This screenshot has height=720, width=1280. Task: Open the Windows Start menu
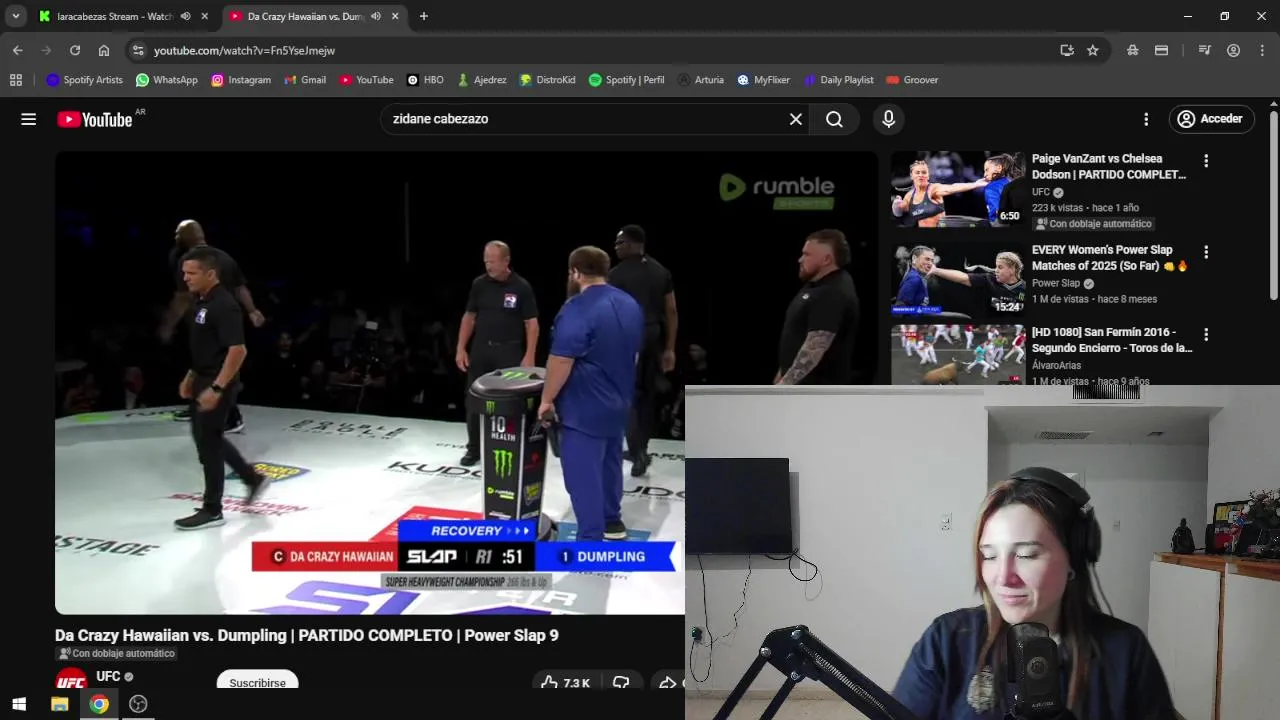click(19, 704)
